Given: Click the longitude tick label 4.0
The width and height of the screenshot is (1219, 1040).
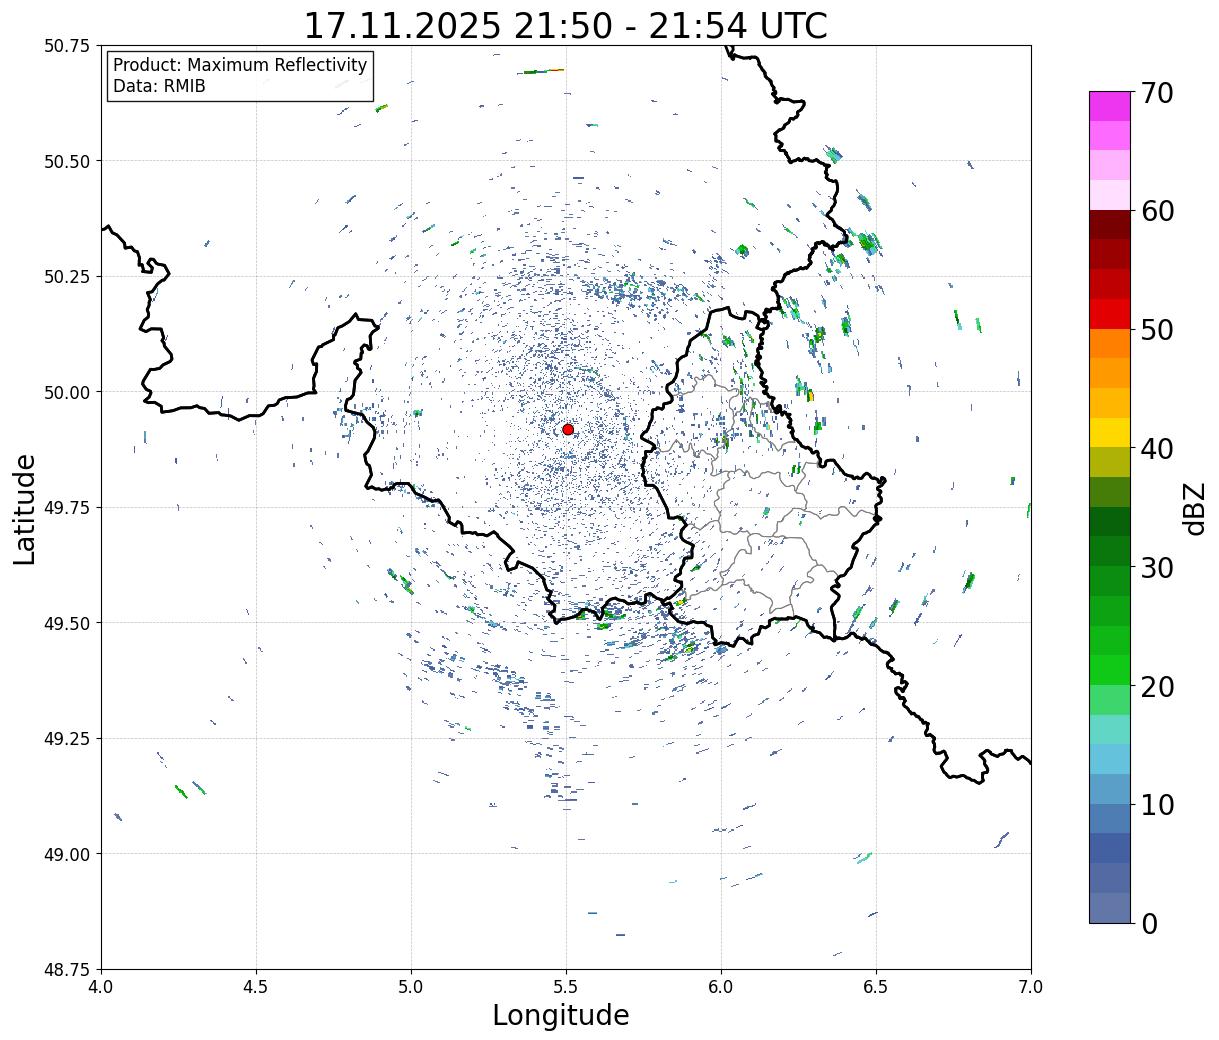Looking at the screenshot, I should point(101,987).
